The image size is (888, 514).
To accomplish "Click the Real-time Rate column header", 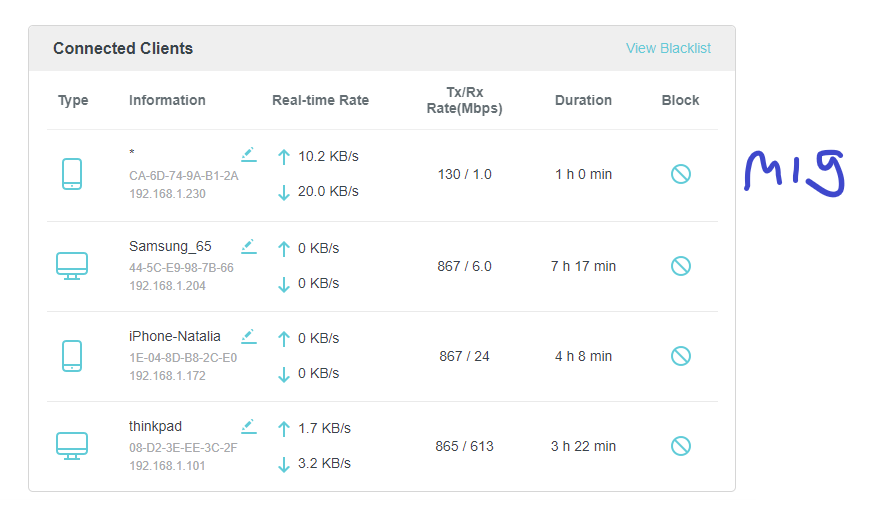I will pyautogui.click(x=320, y=100).
